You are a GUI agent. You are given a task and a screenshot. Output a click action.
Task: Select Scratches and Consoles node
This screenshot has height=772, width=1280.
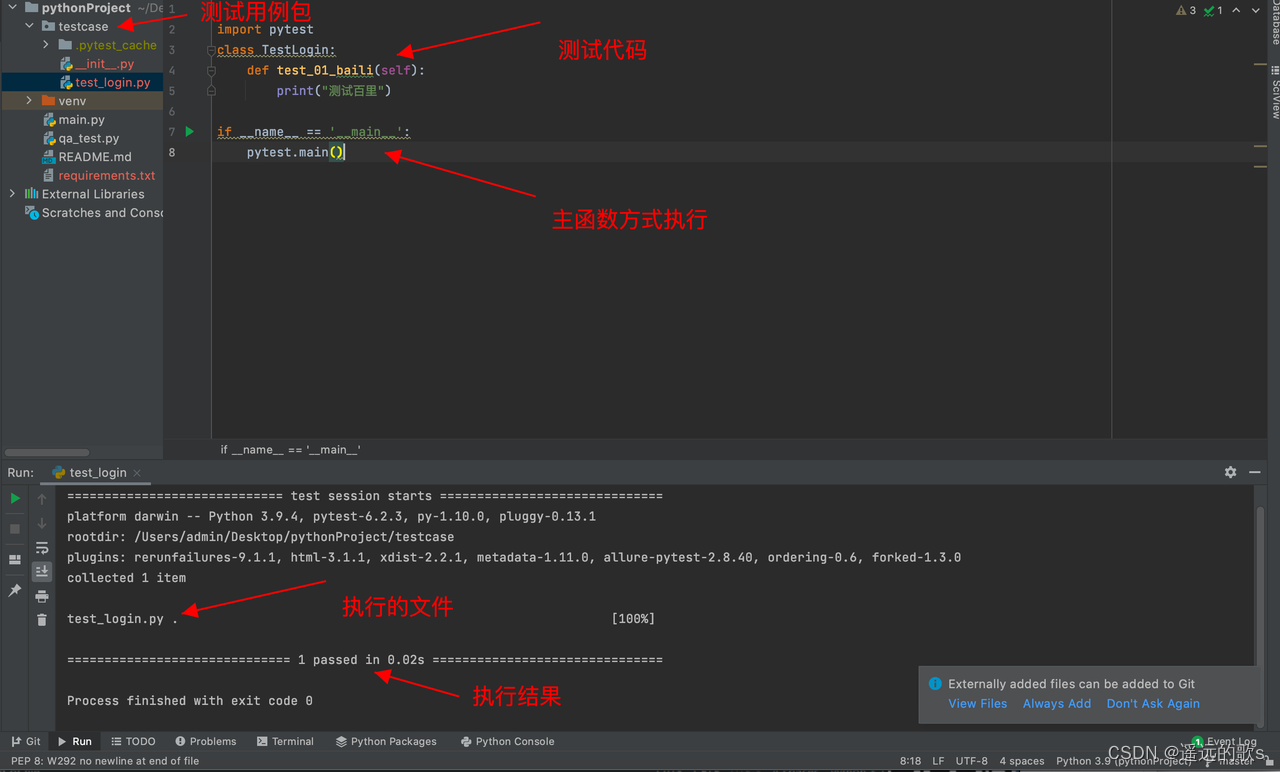(93, 213)
